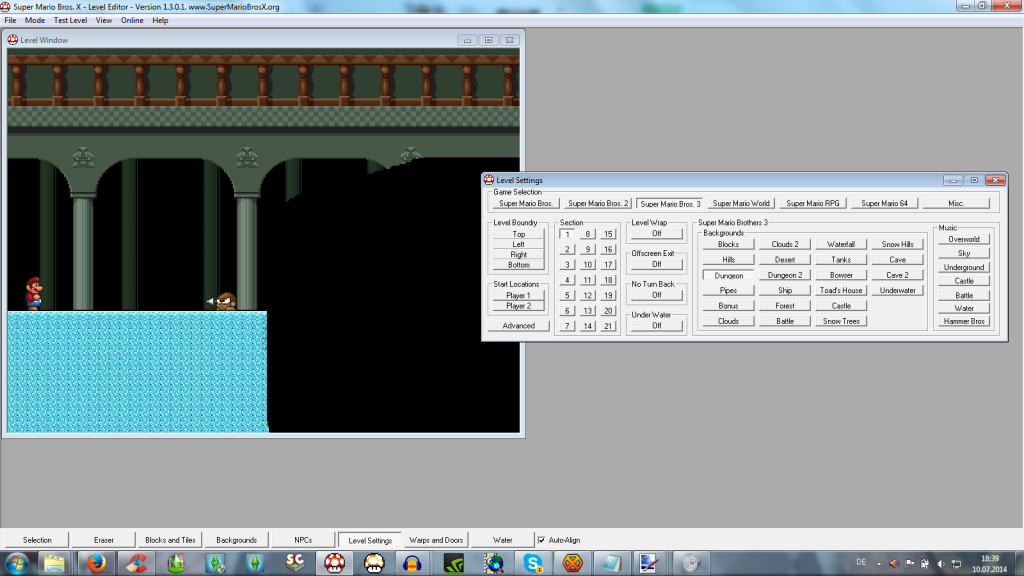The image size is (1024, 576).
Task: Open CCleaner from the taskbar
Action: click(x=136, y=563)
